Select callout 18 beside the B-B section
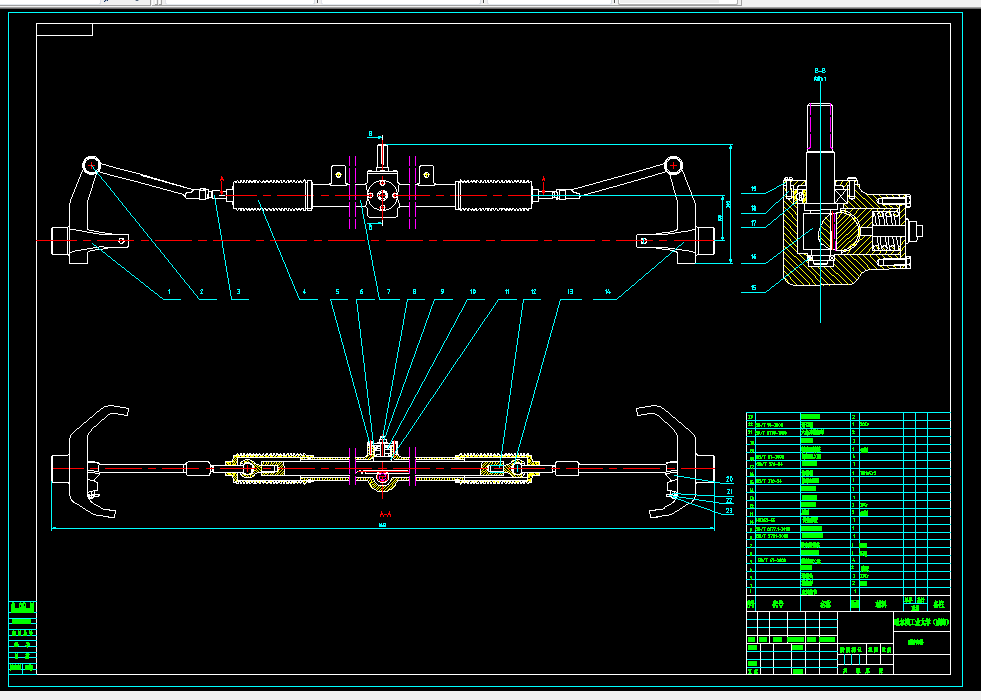The image size is (981, 700). click(754, 208)
